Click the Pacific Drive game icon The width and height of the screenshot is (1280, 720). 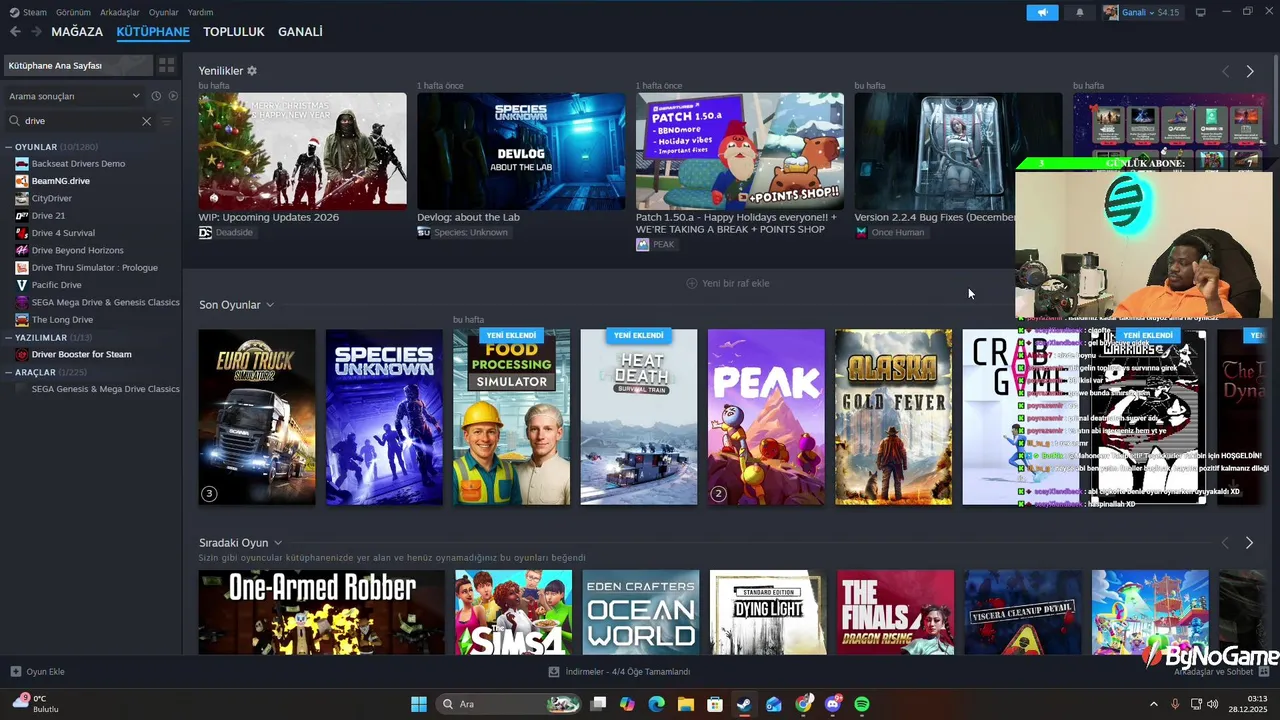pyautogui.click(x=22, y=285)
